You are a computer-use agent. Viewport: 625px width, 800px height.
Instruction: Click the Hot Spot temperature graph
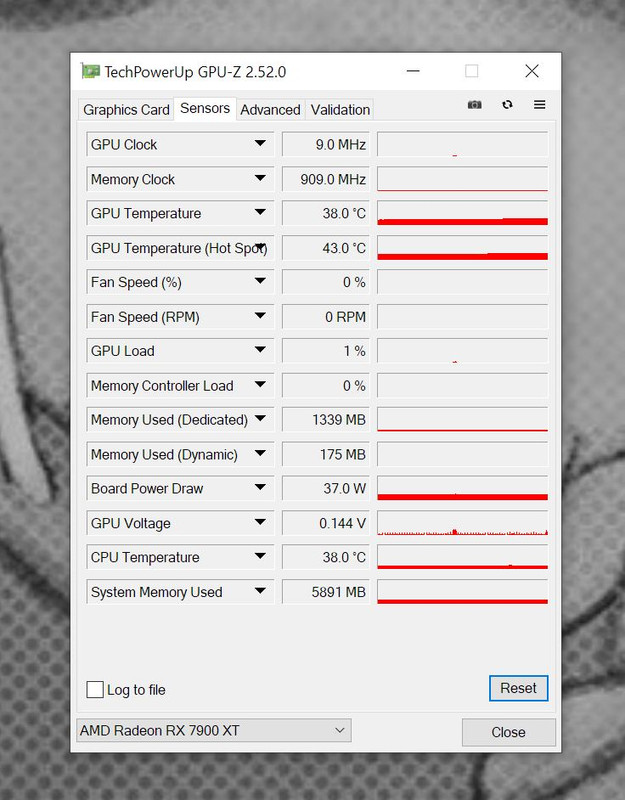click(462, 248)
